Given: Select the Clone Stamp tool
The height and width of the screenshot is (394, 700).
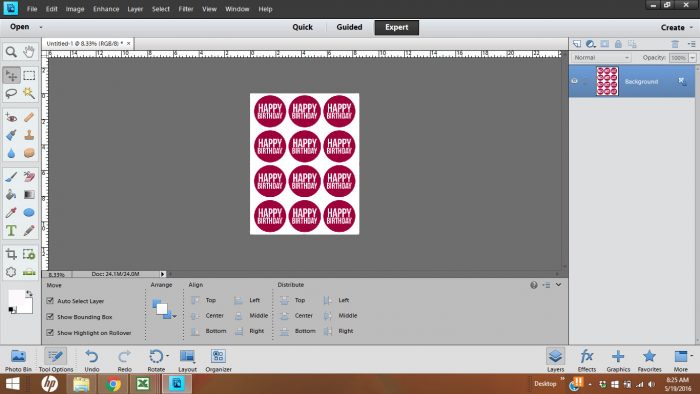Looking at the screenshot, I should click(29, 135).
